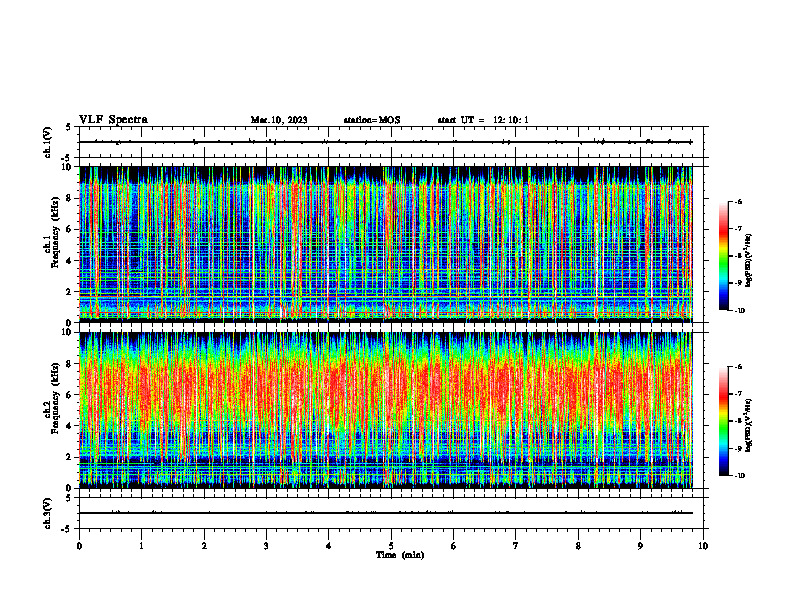The width and height of the screenshot is (792, 612).
Task: Click the start UT time label
Action: 483,120
